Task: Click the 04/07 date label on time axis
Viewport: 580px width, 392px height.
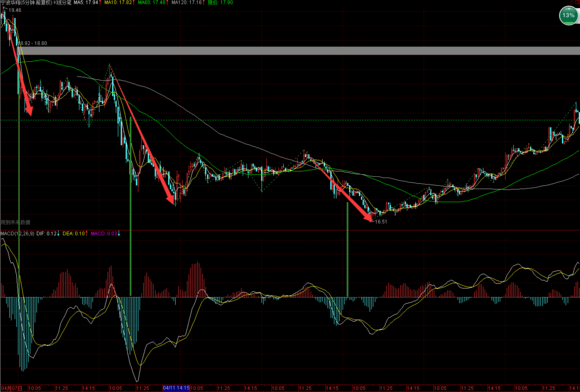Action: tap(11, 388)
